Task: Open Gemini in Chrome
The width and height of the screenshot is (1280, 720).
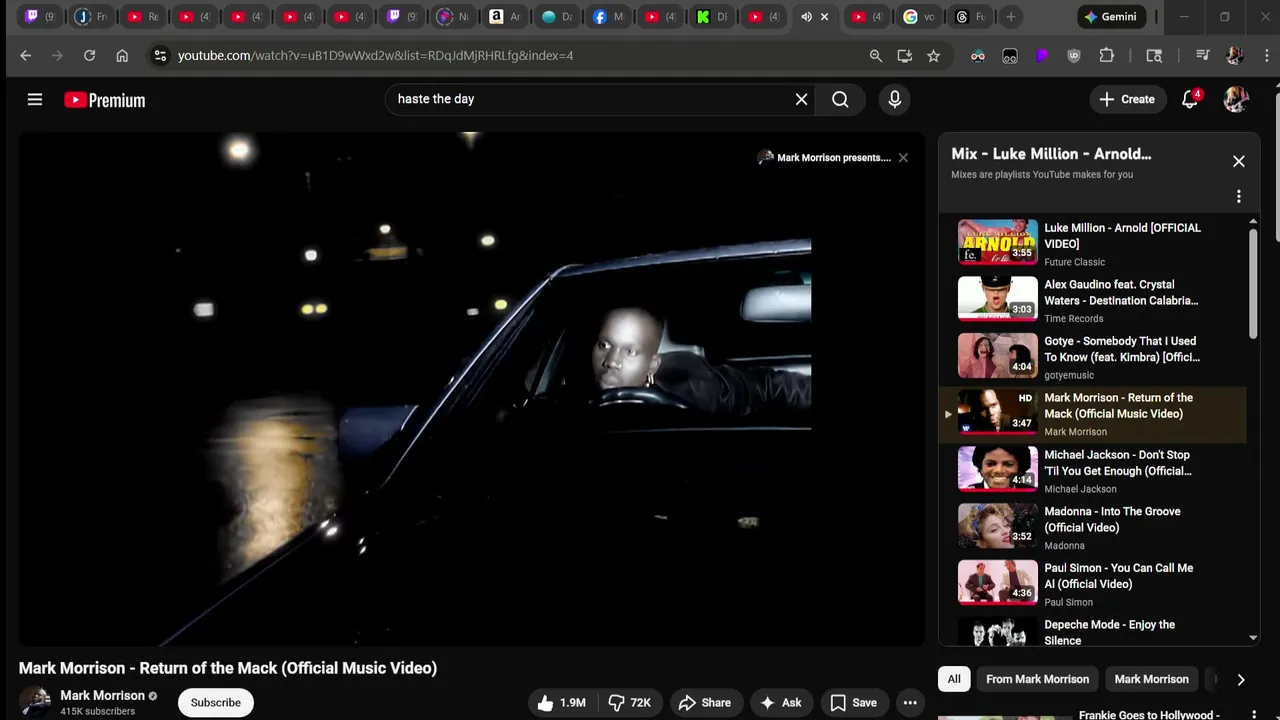Action: click(1110, 17)
